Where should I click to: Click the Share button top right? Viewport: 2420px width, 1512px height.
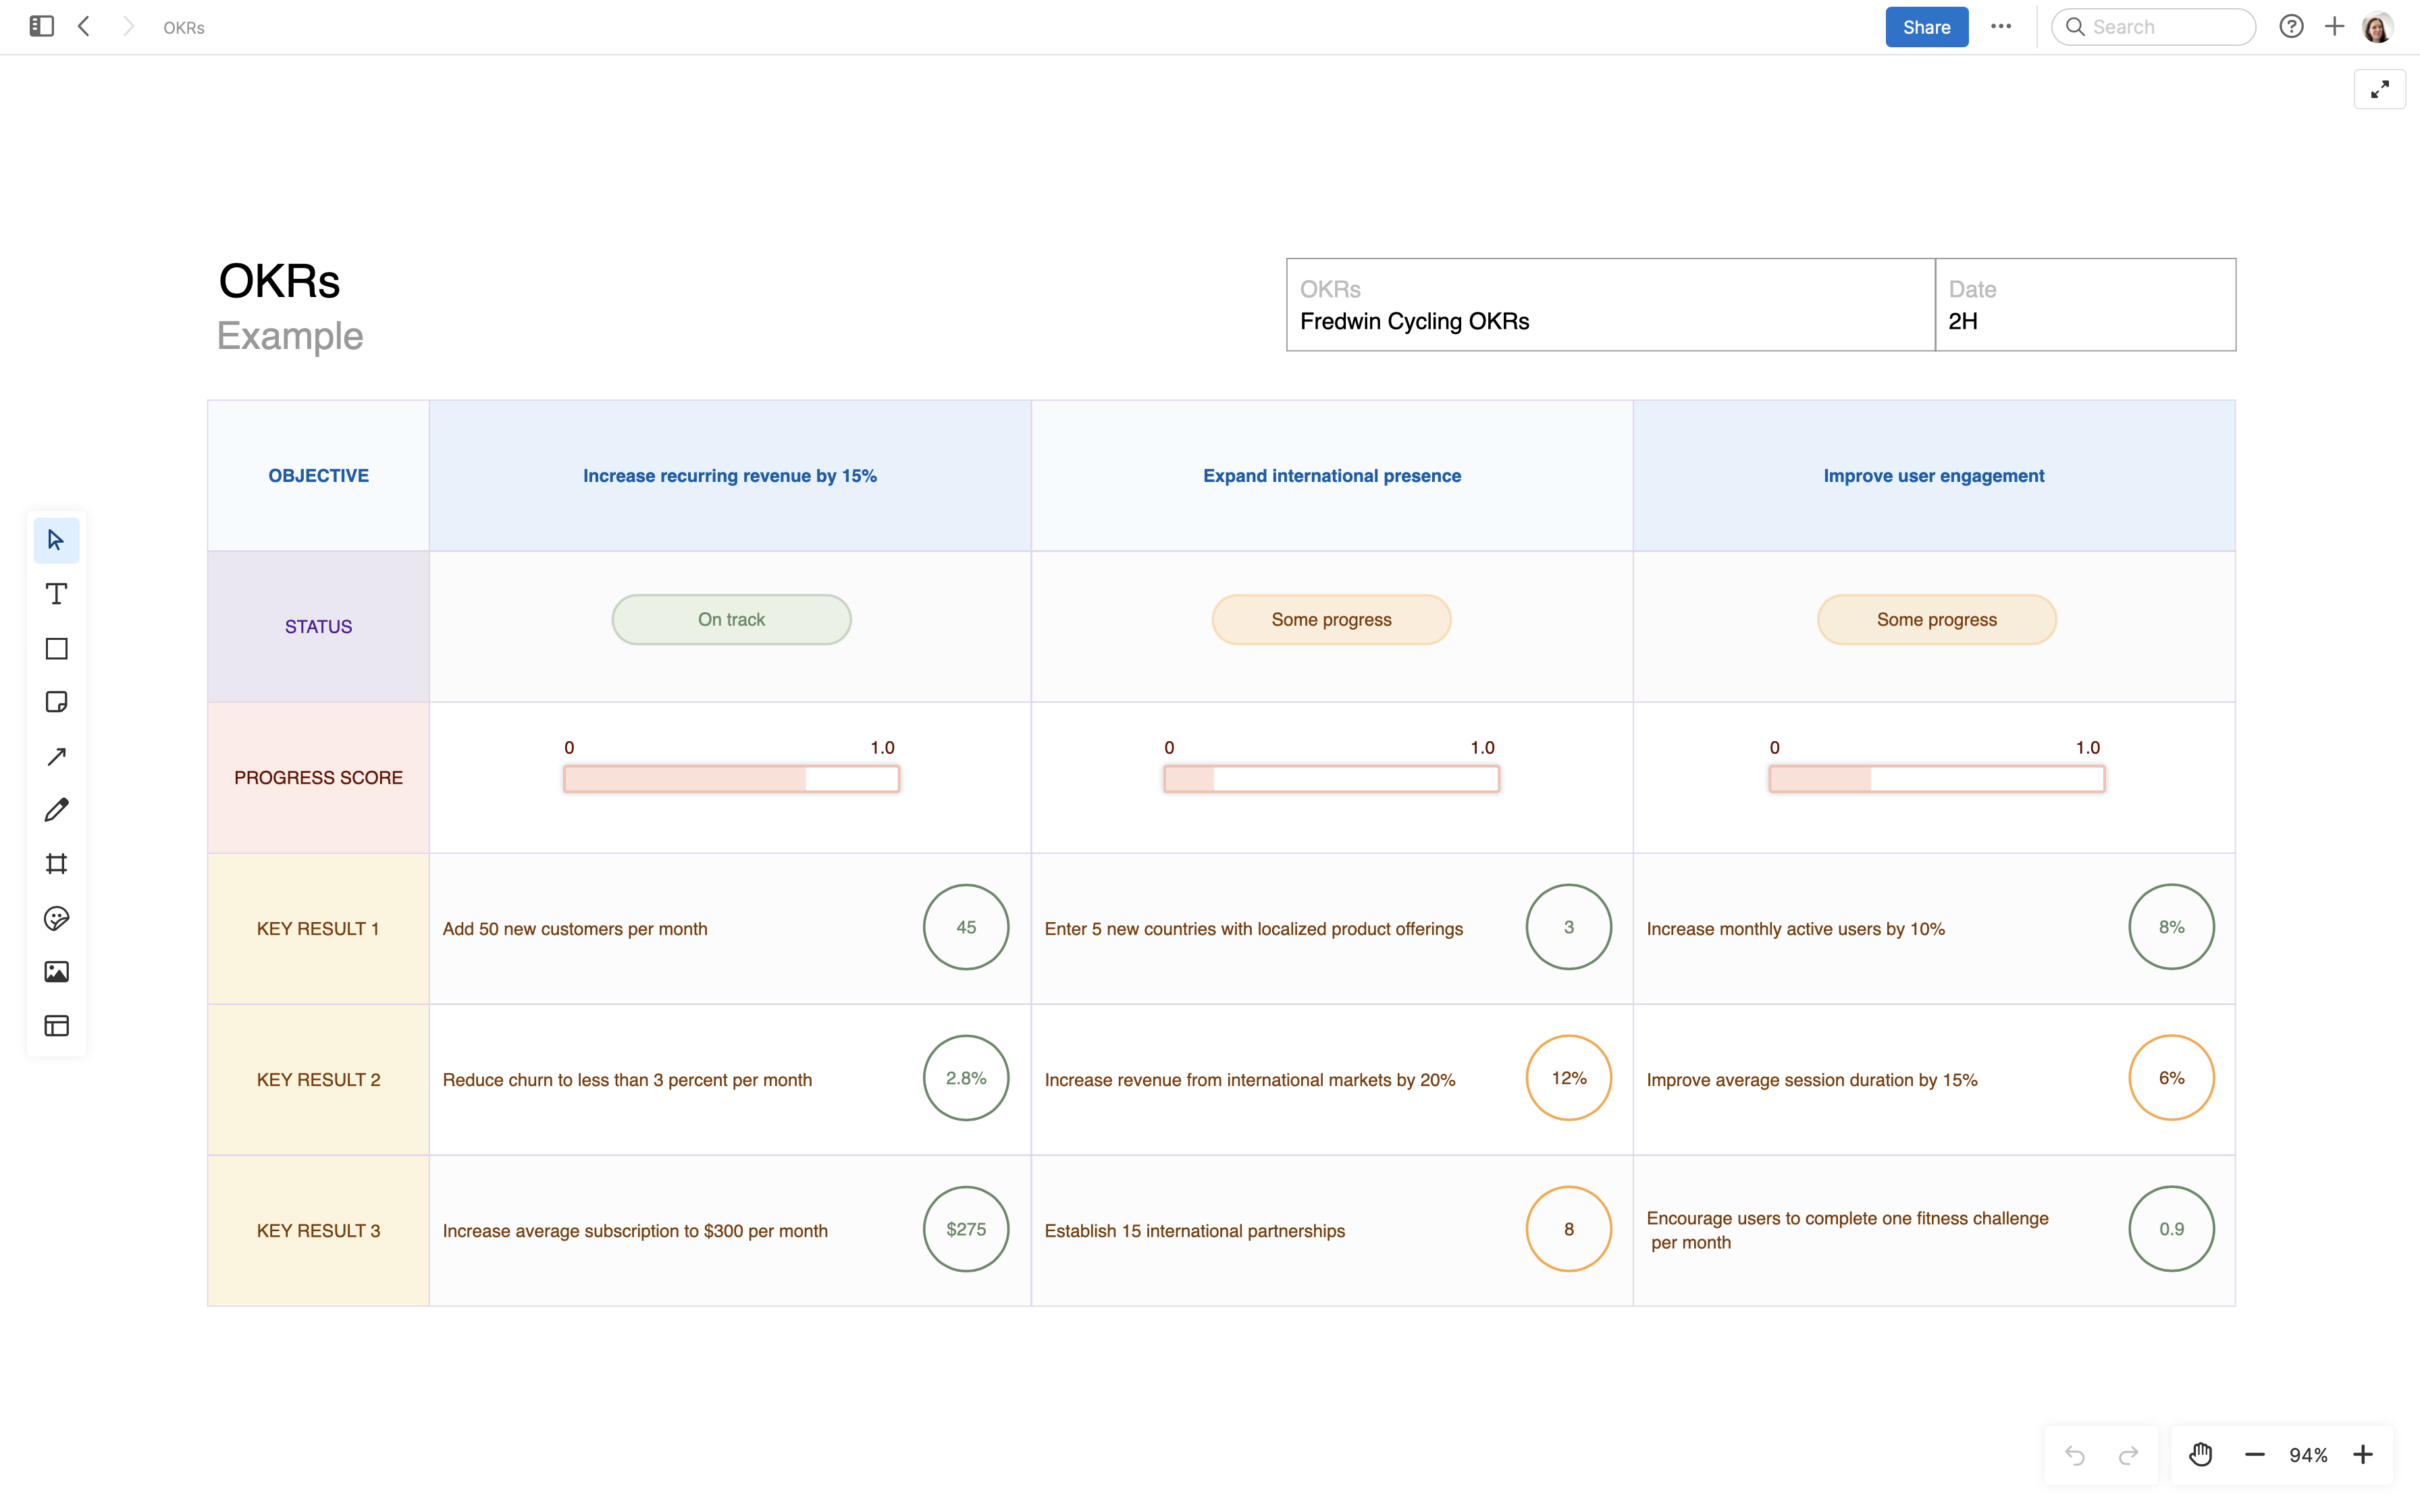coord(1925,26)
